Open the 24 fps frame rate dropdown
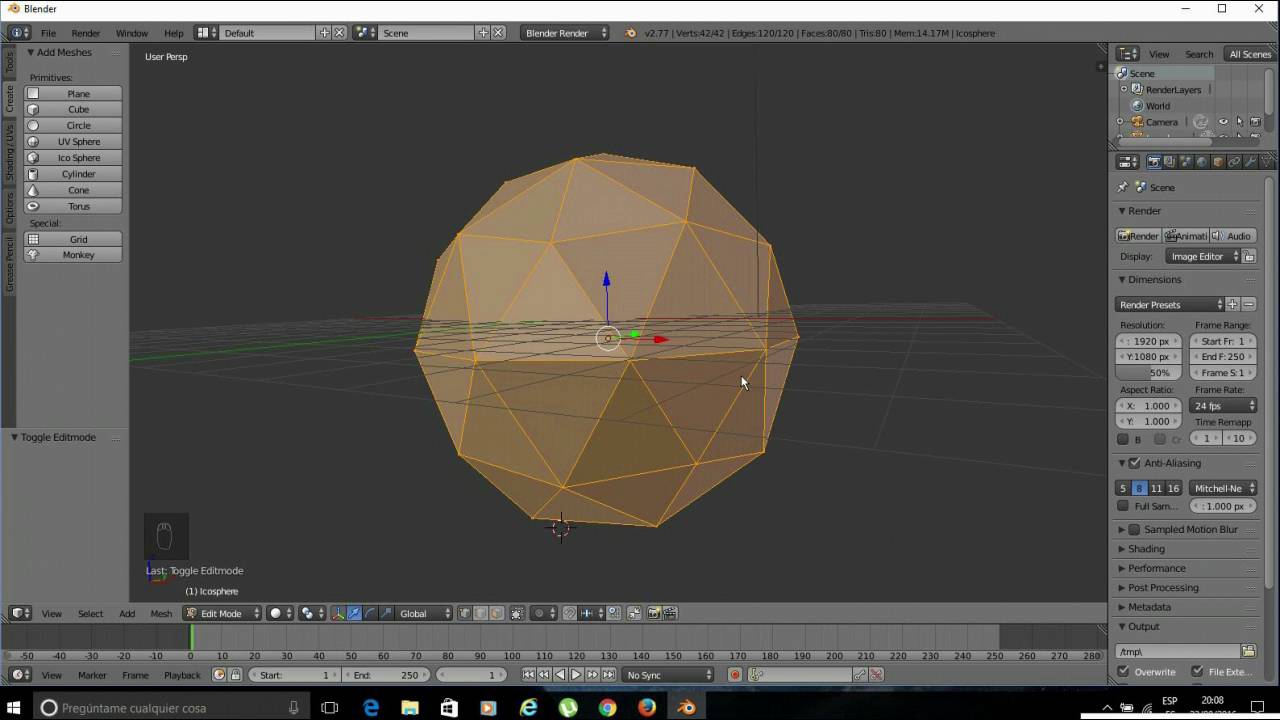This screenshot has width=1280, height=720. (1223, 406)
